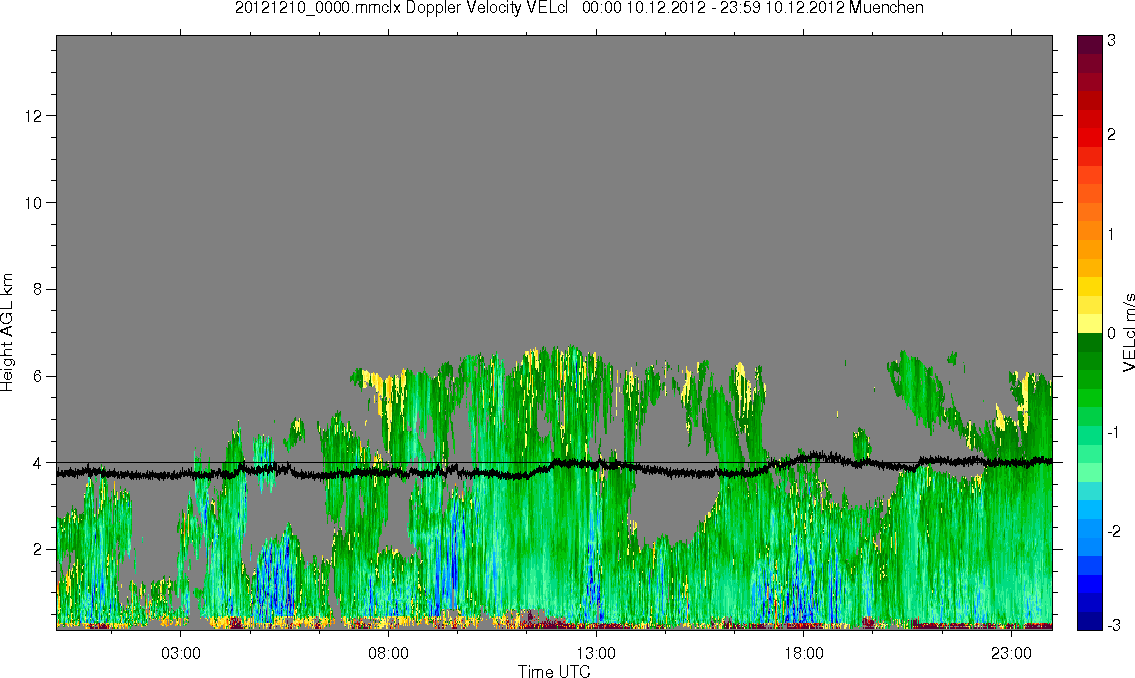Click the 'Height AGL km' axis title
The image size is (1135, 678).
7,332
